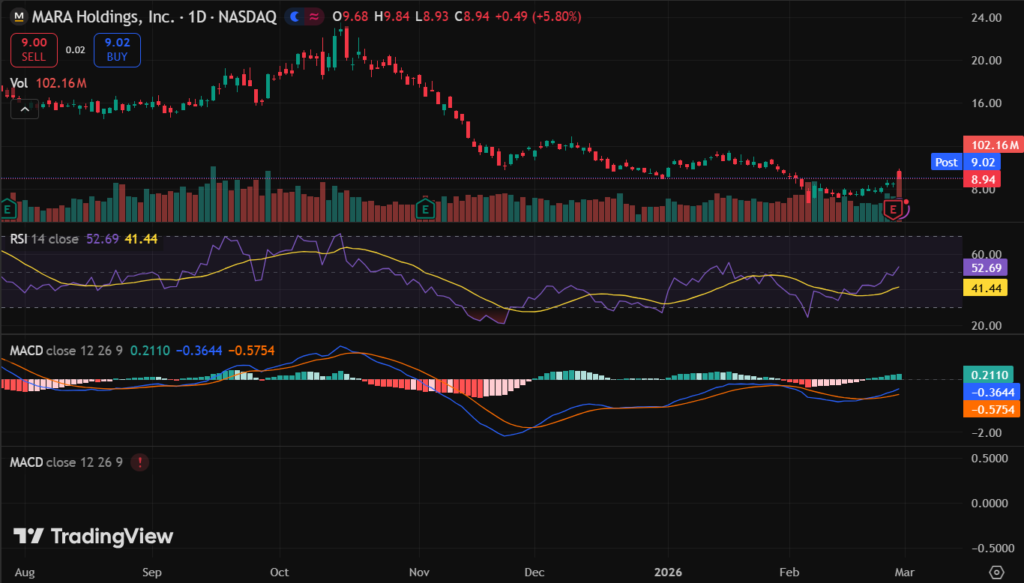Collapse the indicator legend with the chevron
Image resolution: width=1024 pixels, height=583 pixels.
[x=24, y=110]
